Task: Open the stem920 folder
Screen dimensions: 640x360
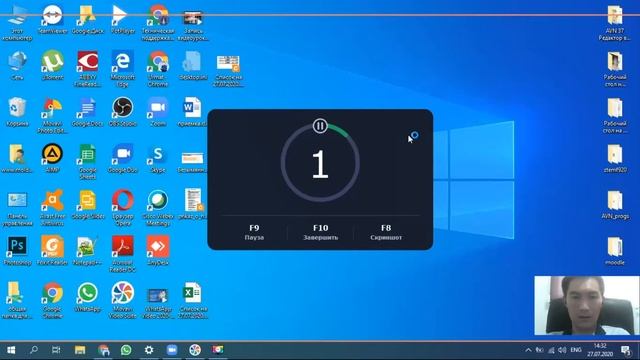Action: [x=615, y=158]
